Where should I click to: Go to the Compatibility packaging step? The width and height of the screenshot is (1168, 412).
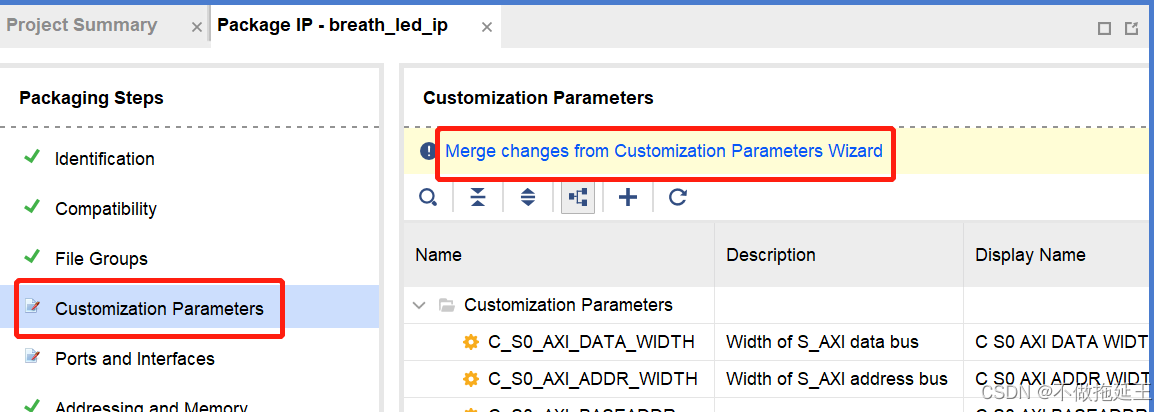106,209
